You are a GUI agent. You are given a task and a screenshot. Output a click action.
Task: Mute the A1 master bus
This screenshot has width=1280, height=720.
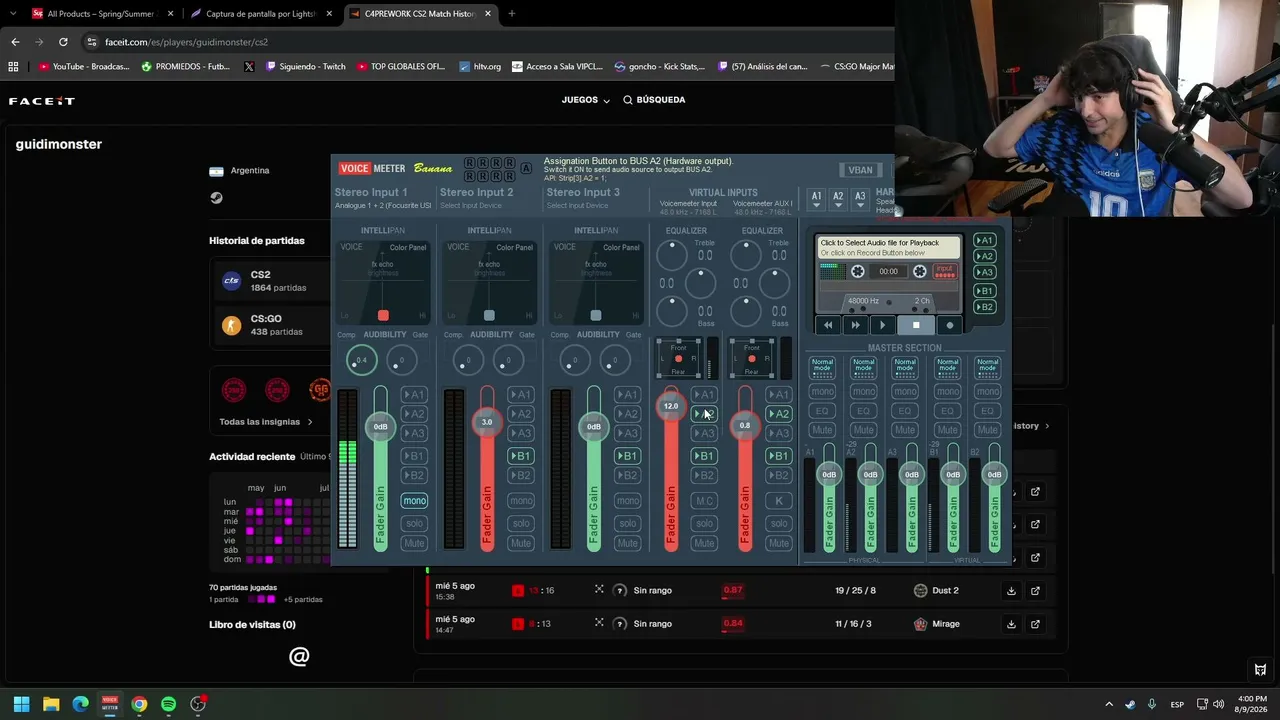[x=822, y=430]
